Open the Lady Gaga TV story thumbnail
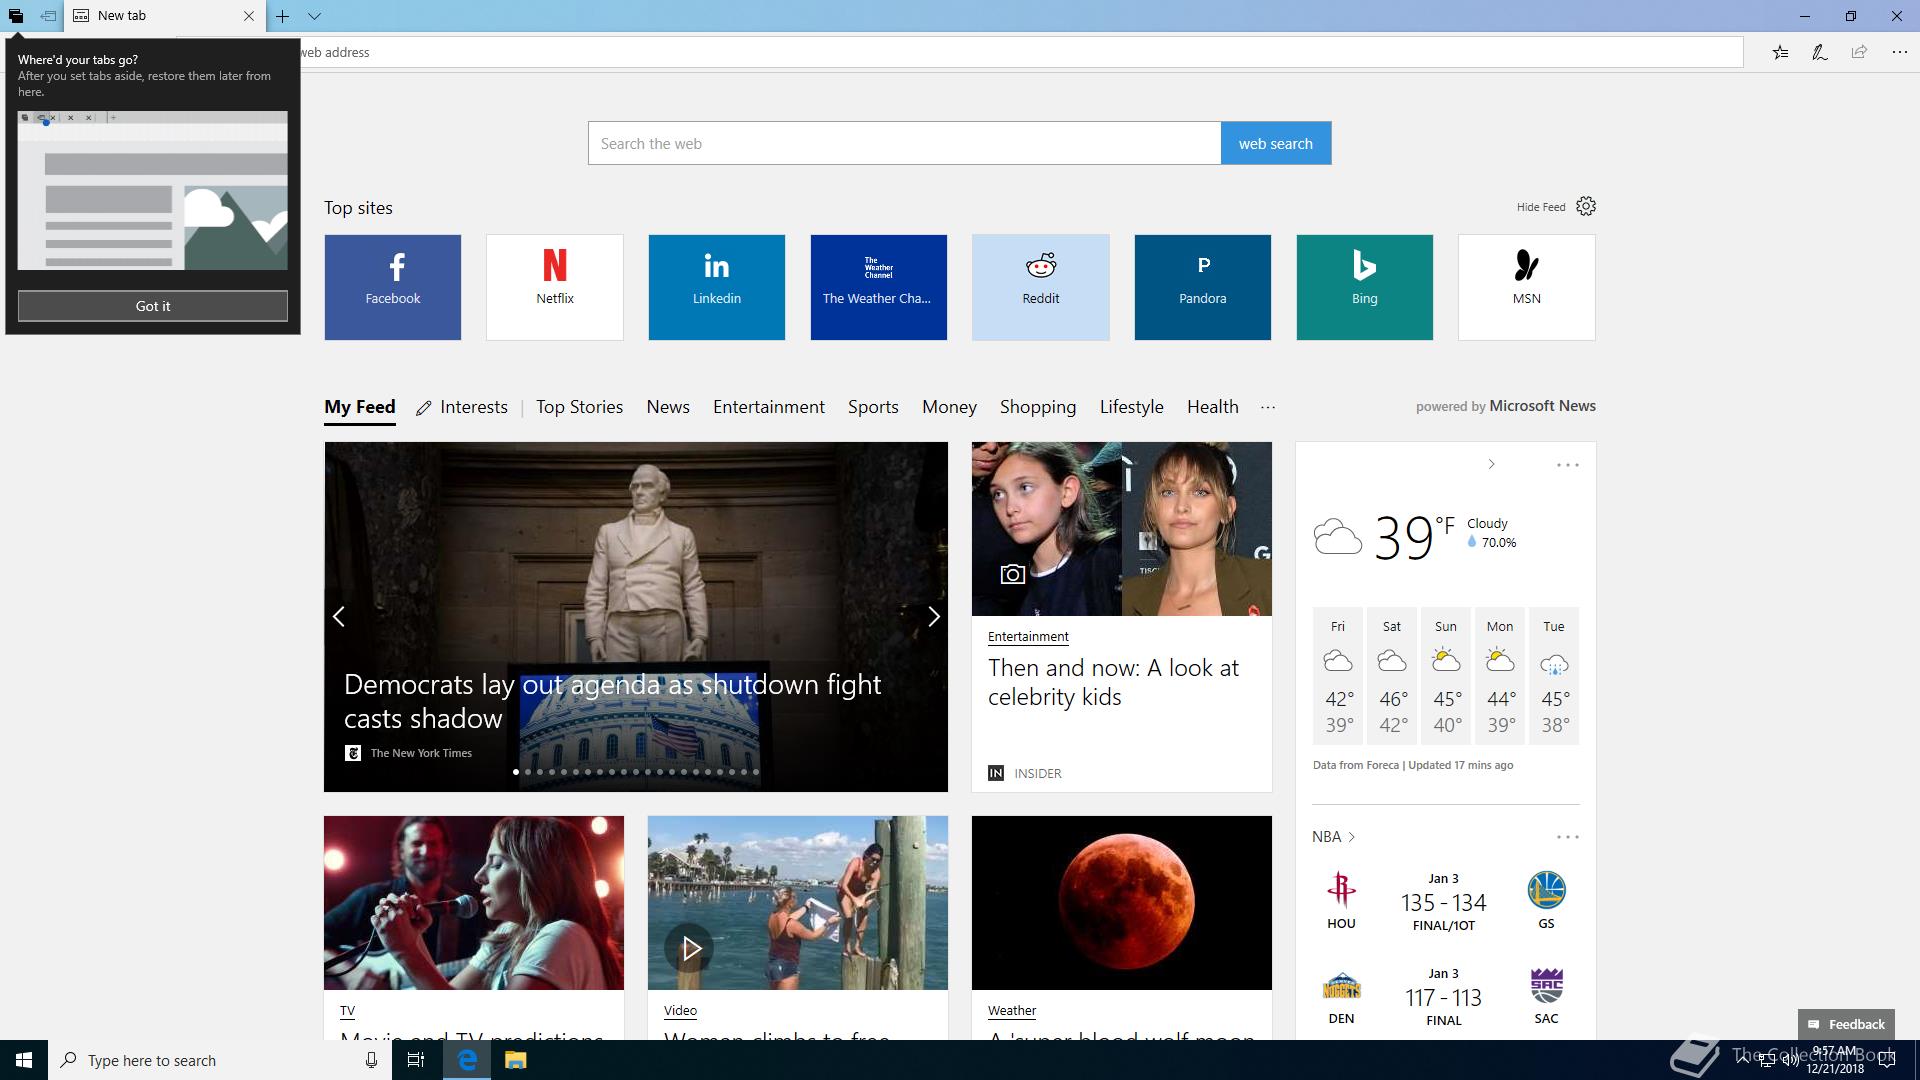The image size is (1920, 1080). pos(474,903)
